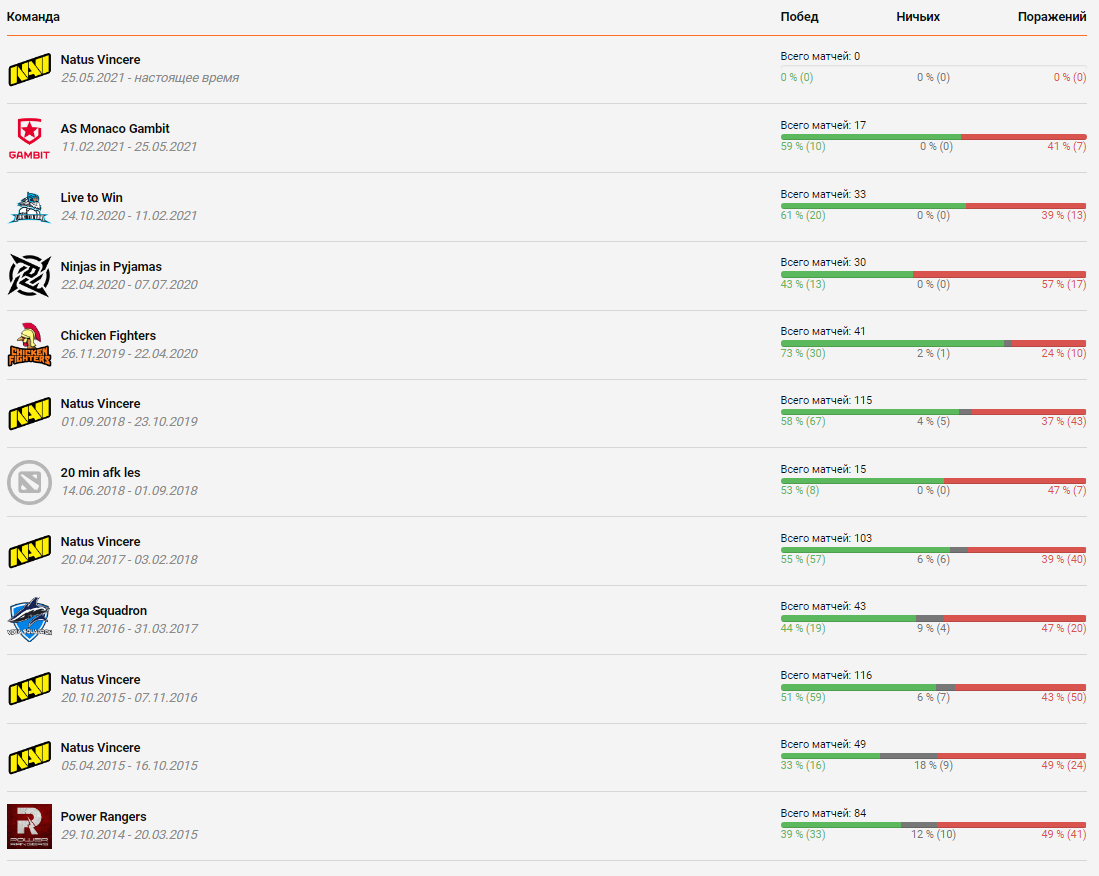Click the Chicken Fighters team logo

tap(29, 345)
